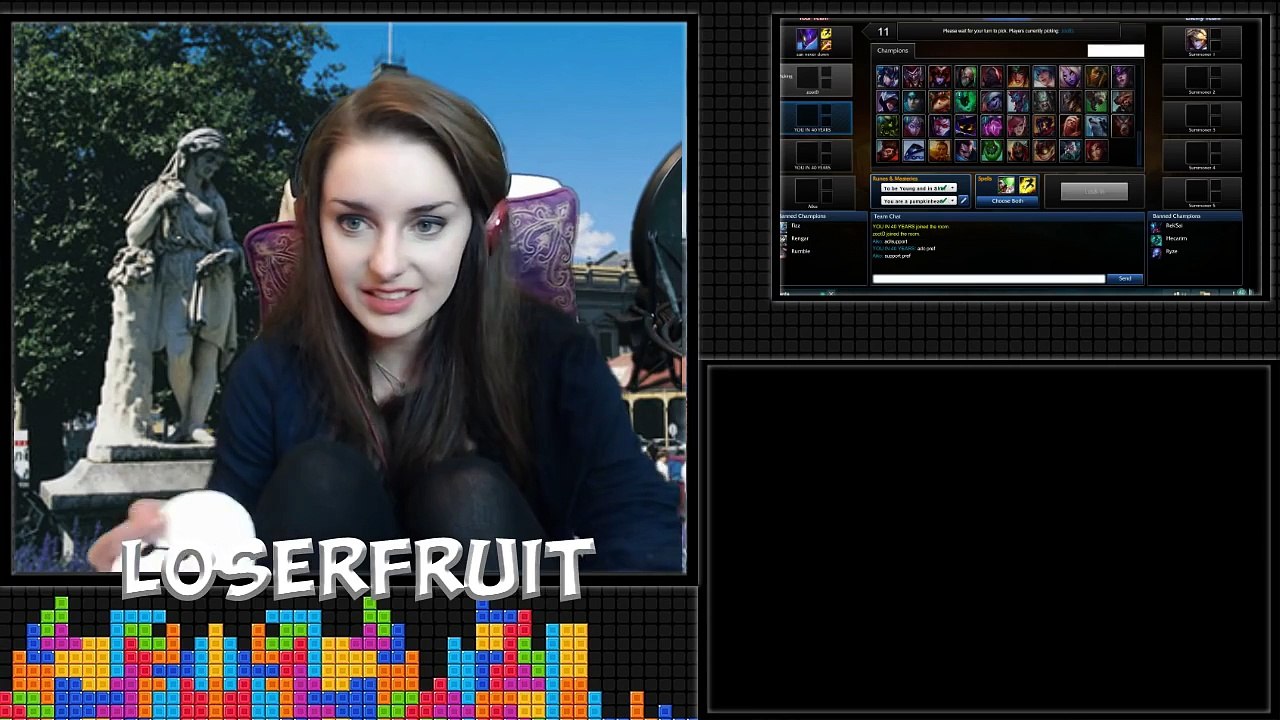Click the countdown timer showing 11
Image resolution: width=1280 pixels, height=720 pixels.
(883, 32)
